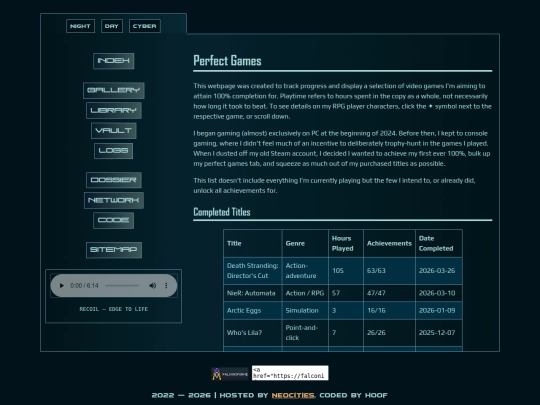This screenshot has height=405, width=540.
Task: Open the CODE page
Action: point(114,220)
